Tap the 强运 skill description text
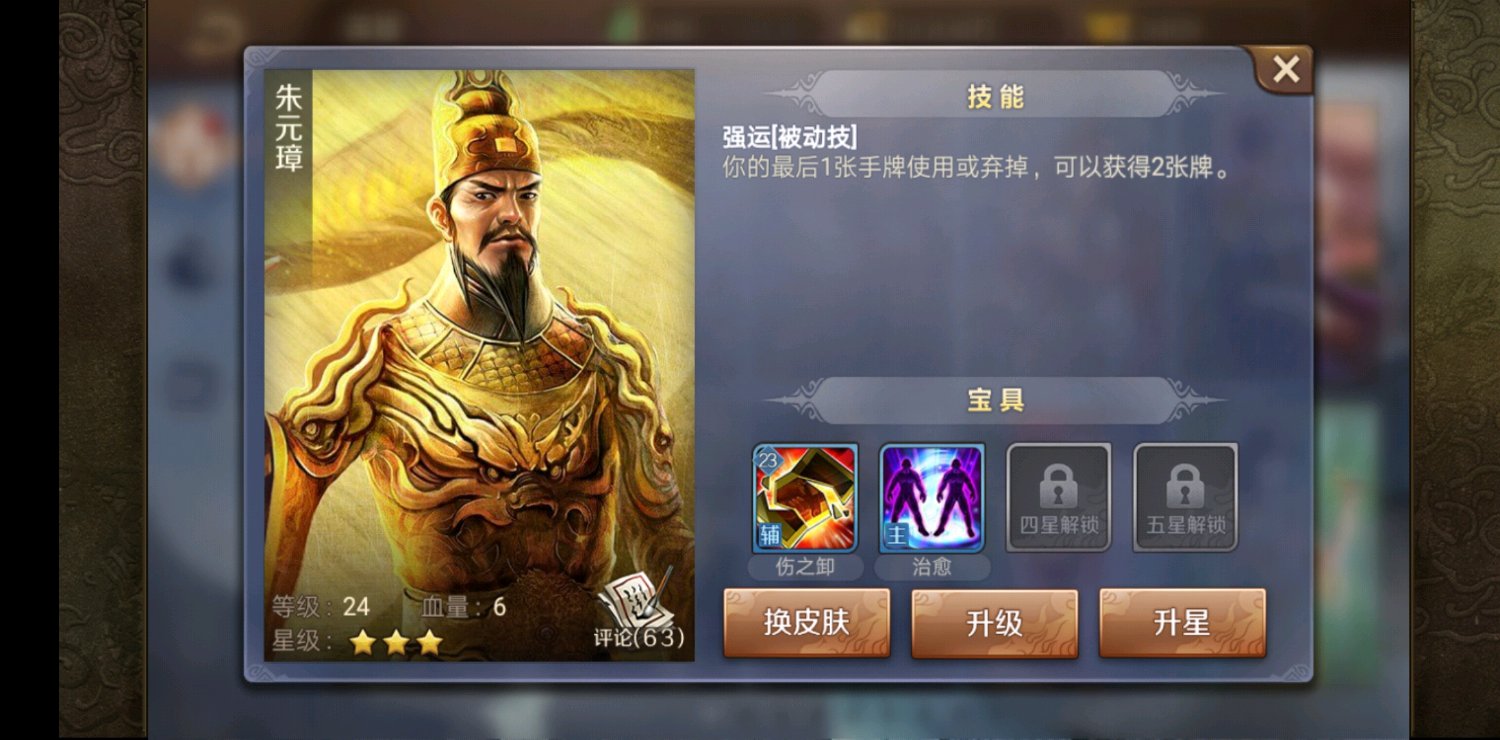Viewport: 1500px width, 740px height. point(977,168)
